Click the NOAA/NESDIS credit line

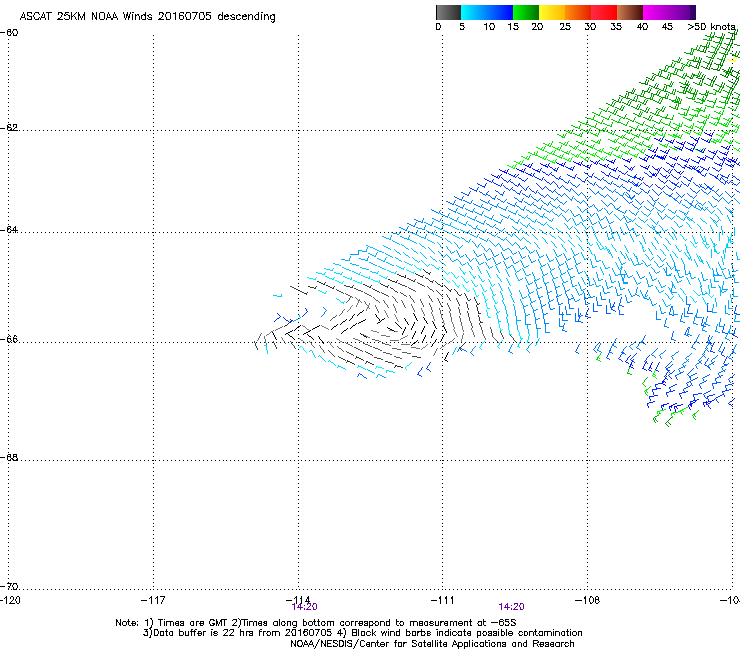pyautogui.click(x=432, y=644)
